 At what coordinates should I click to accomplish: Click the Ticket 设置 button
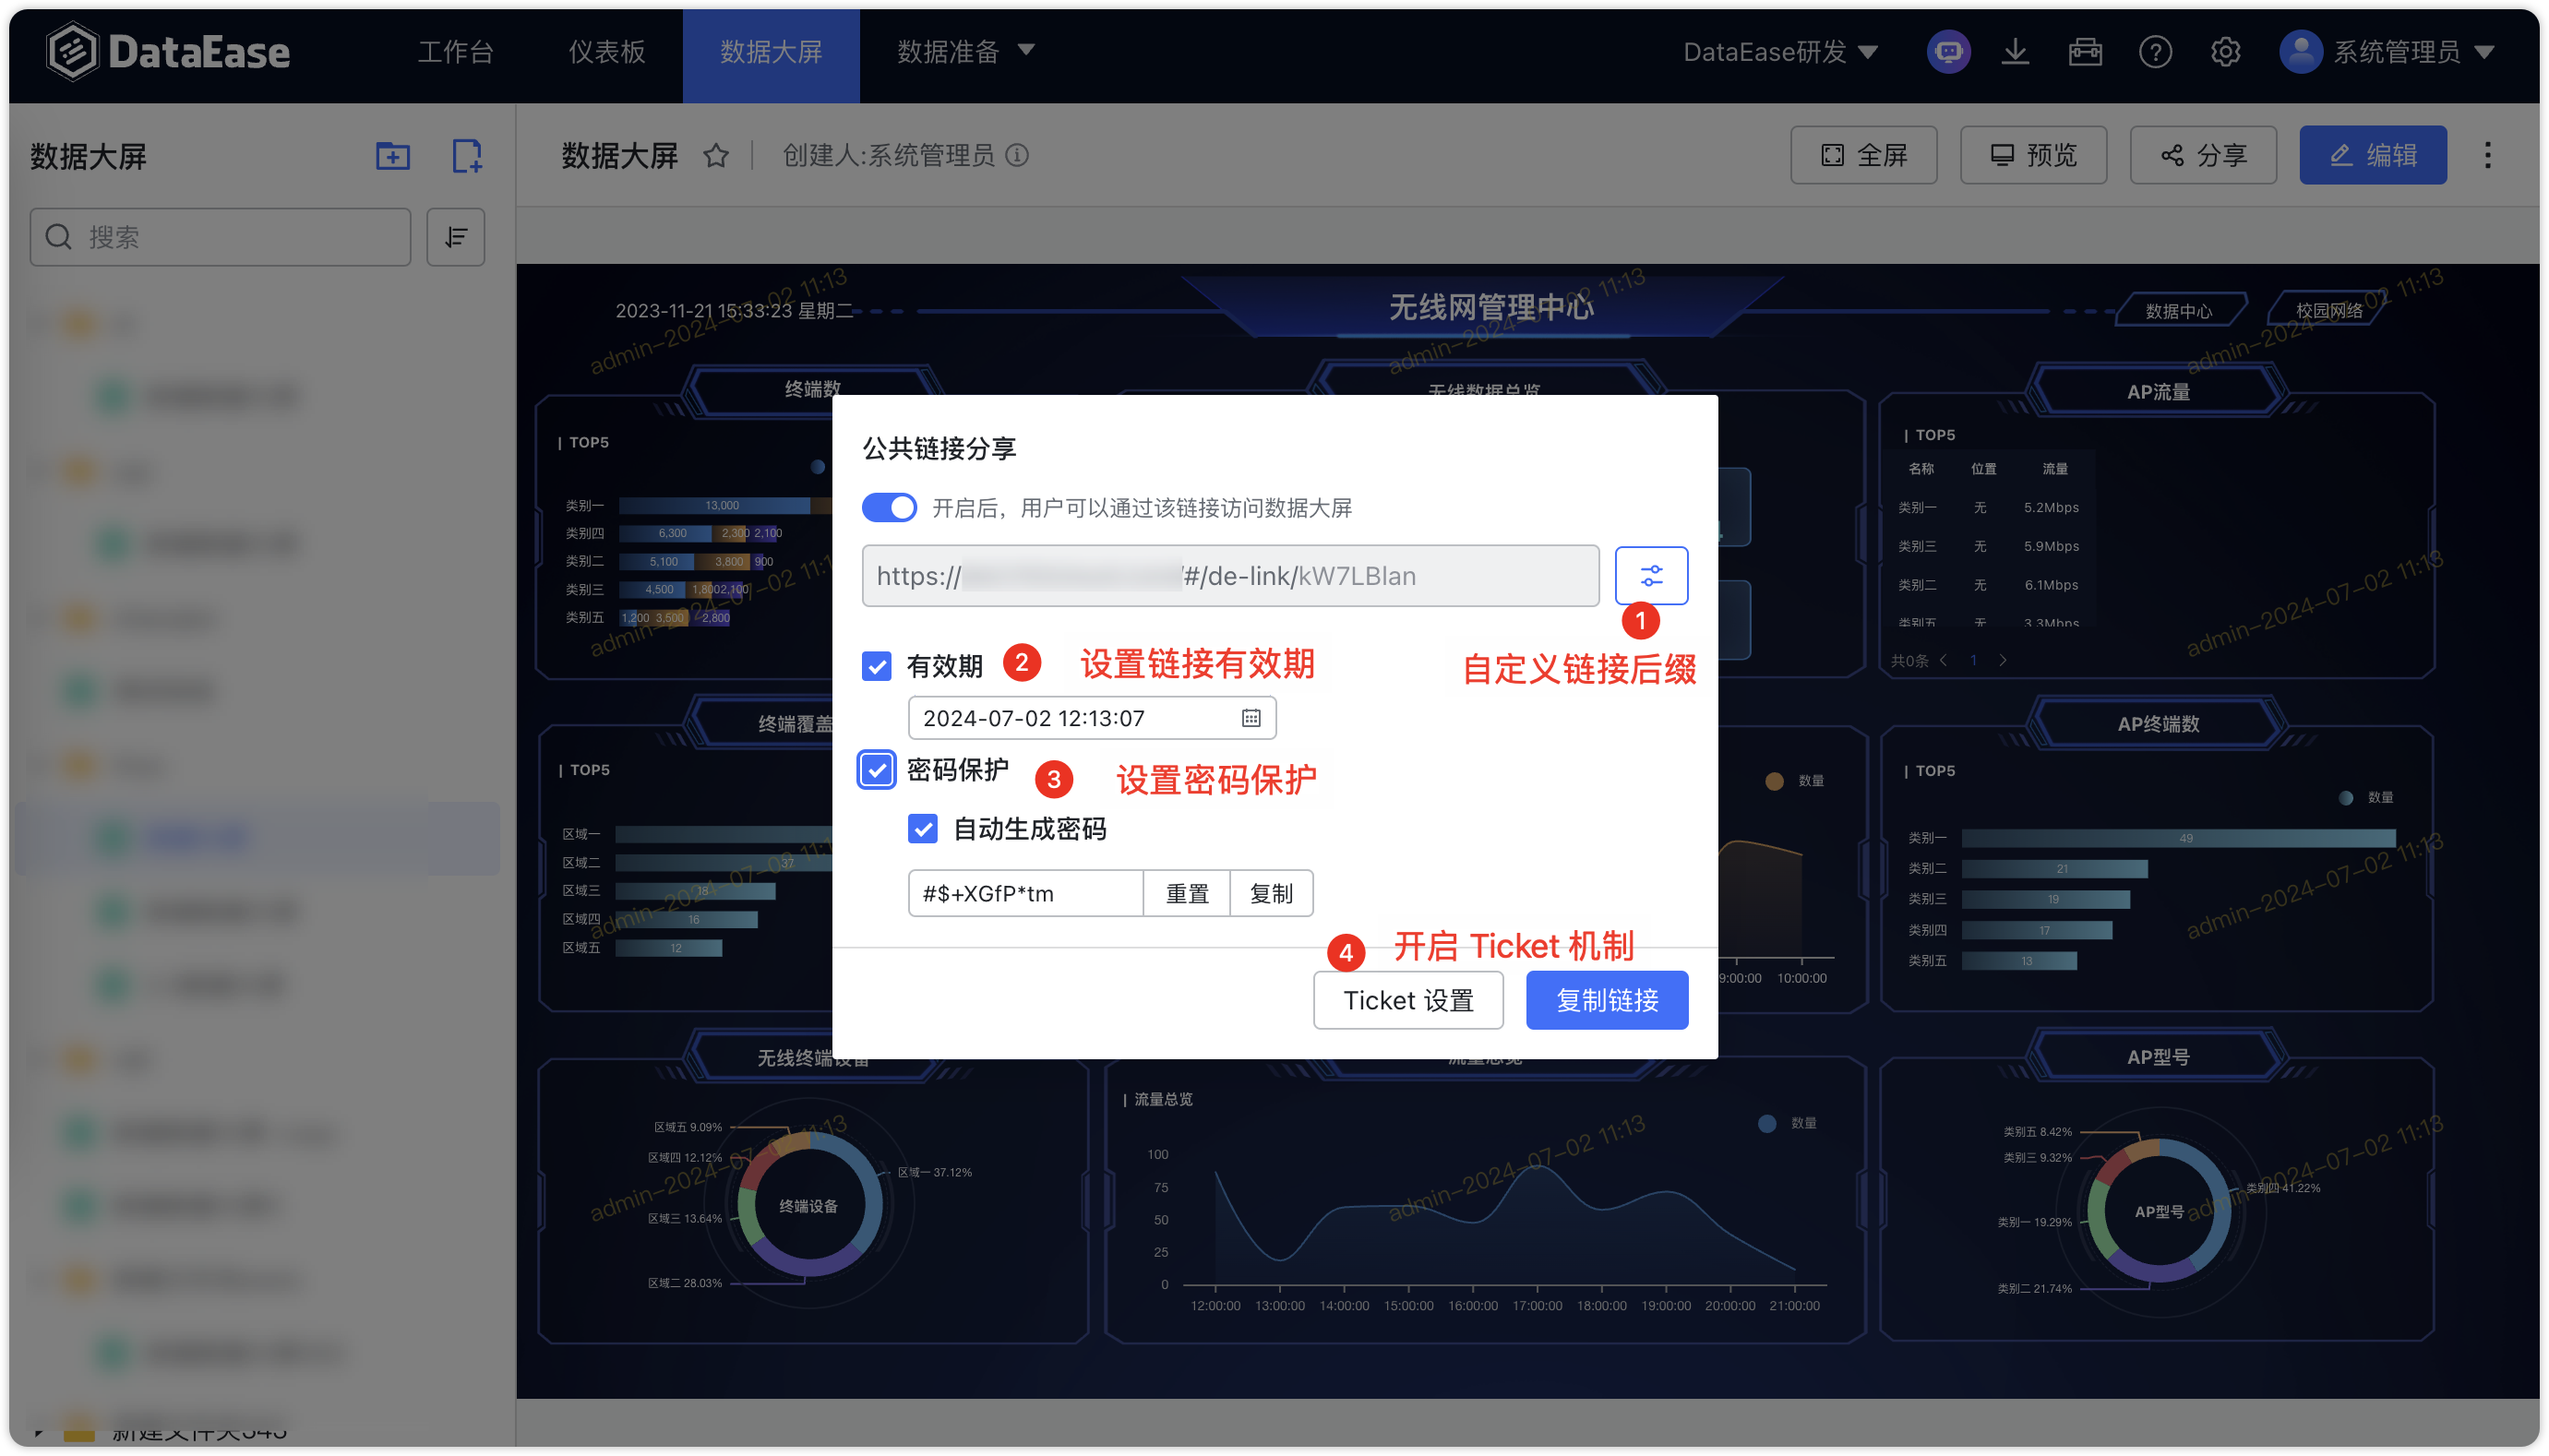coord(1409,999)
